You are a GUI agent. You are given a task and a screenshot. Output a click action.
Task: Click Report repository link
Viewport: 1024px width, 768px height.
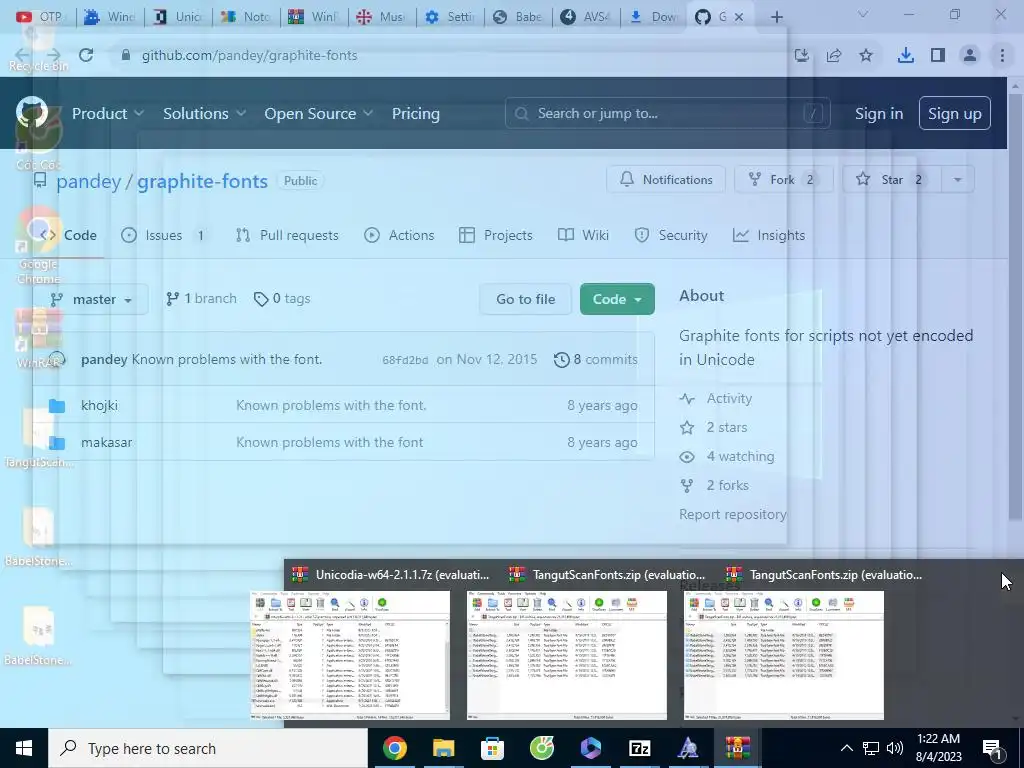(733, 514)
